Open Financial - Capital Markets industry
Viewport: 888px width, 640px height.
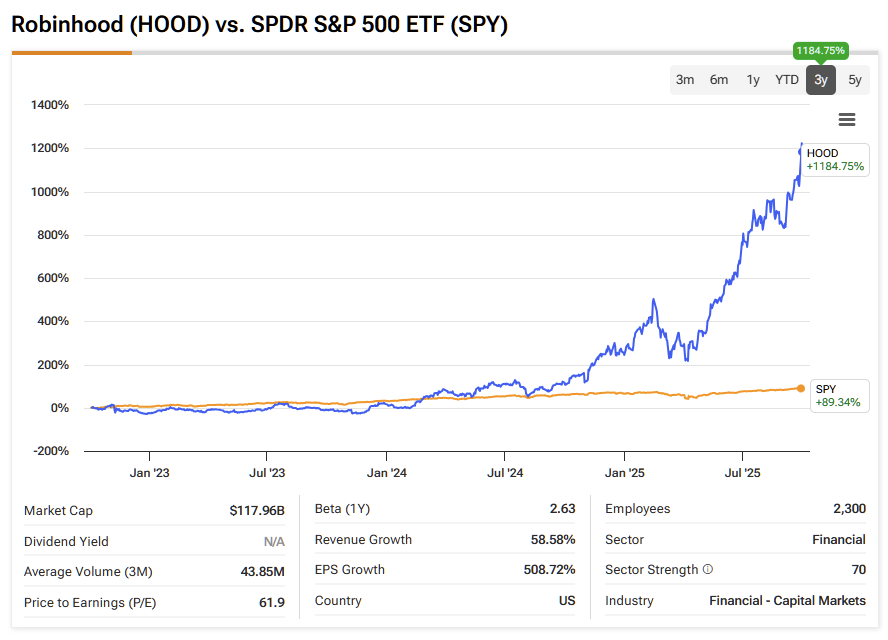pos(787,601)
